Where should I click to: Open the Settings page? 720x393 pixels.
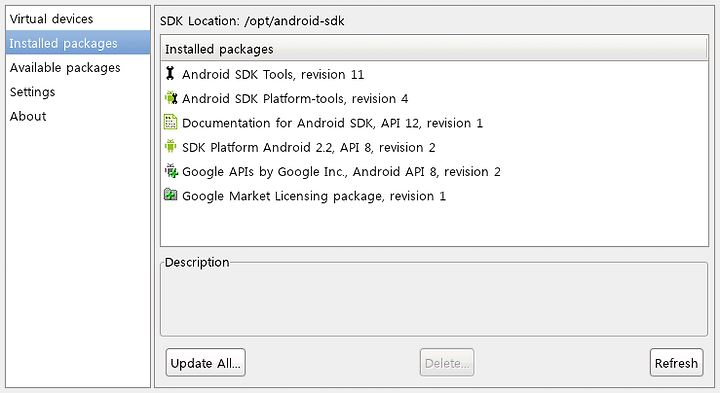[78, 92]
